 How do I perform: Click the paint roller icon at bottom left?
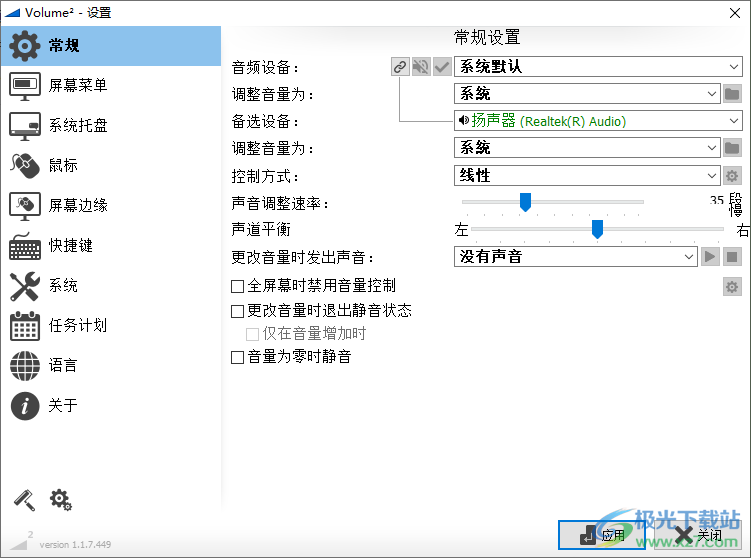tap(23, 500)
